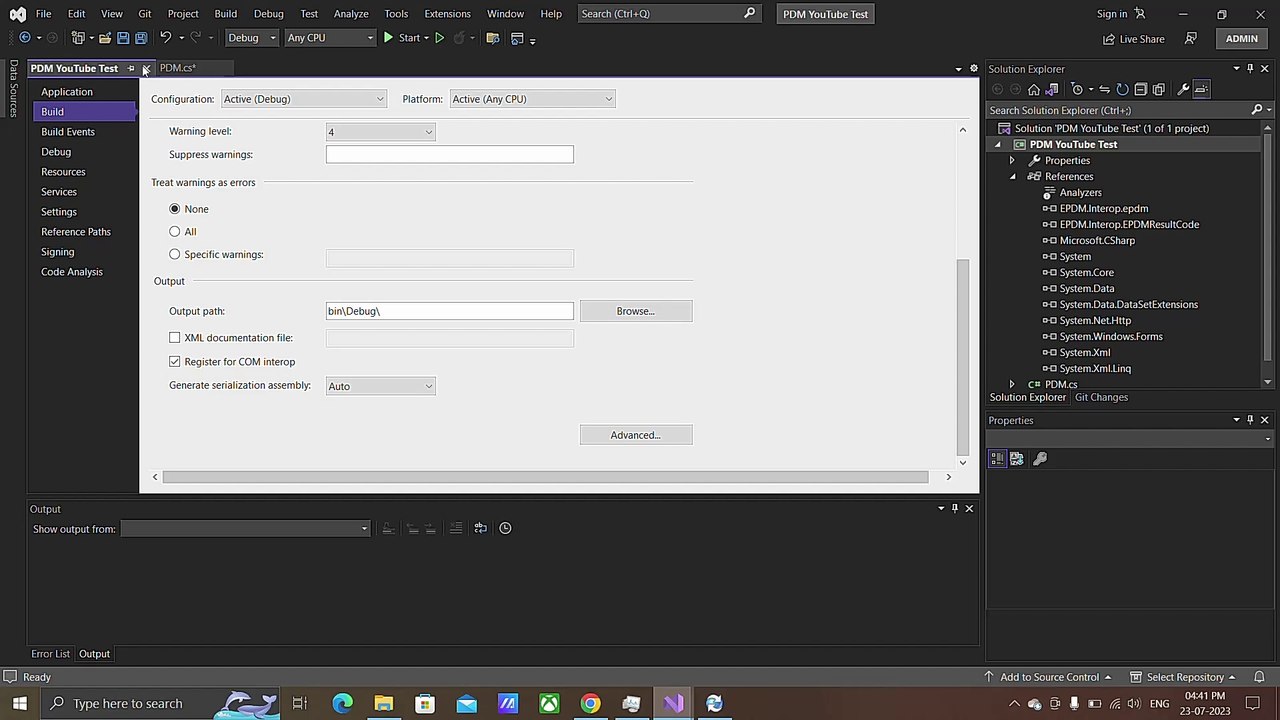Open the Project menu
The width and height of the screenshot is (1280, 720).
[183, 14]
